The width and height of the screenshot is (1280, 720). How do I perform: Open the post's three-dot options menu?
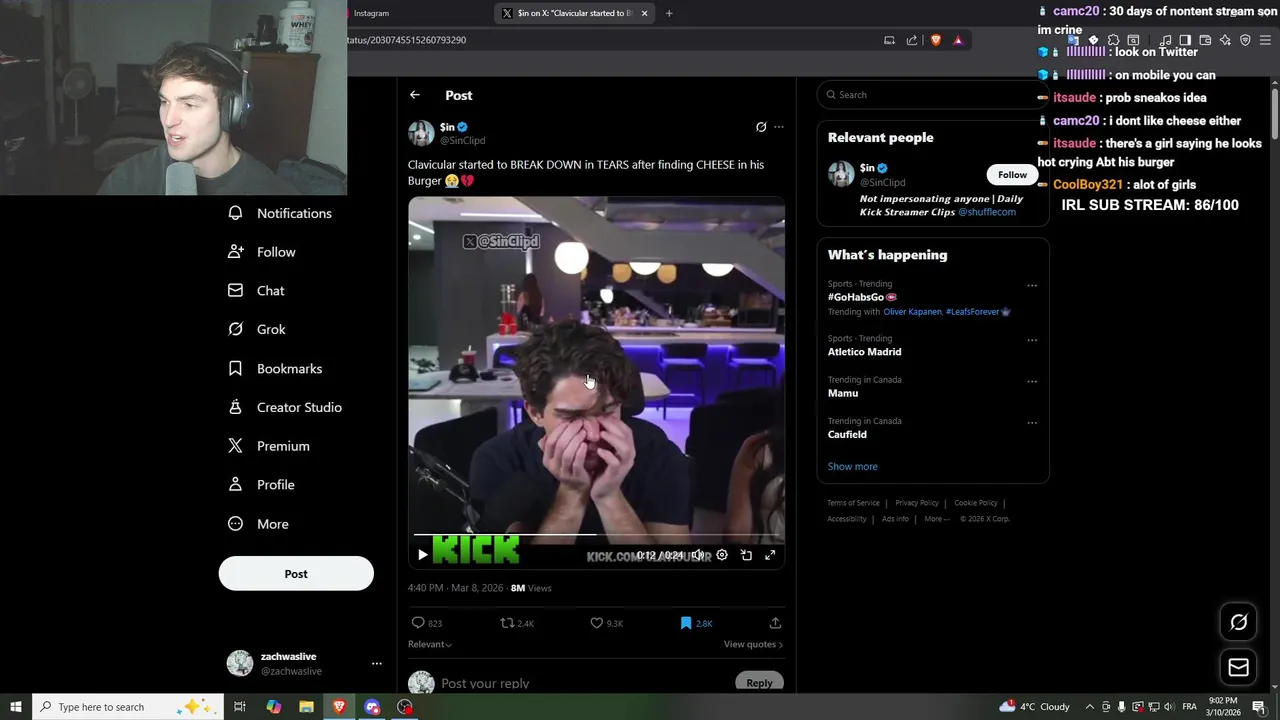coord(779,127)
